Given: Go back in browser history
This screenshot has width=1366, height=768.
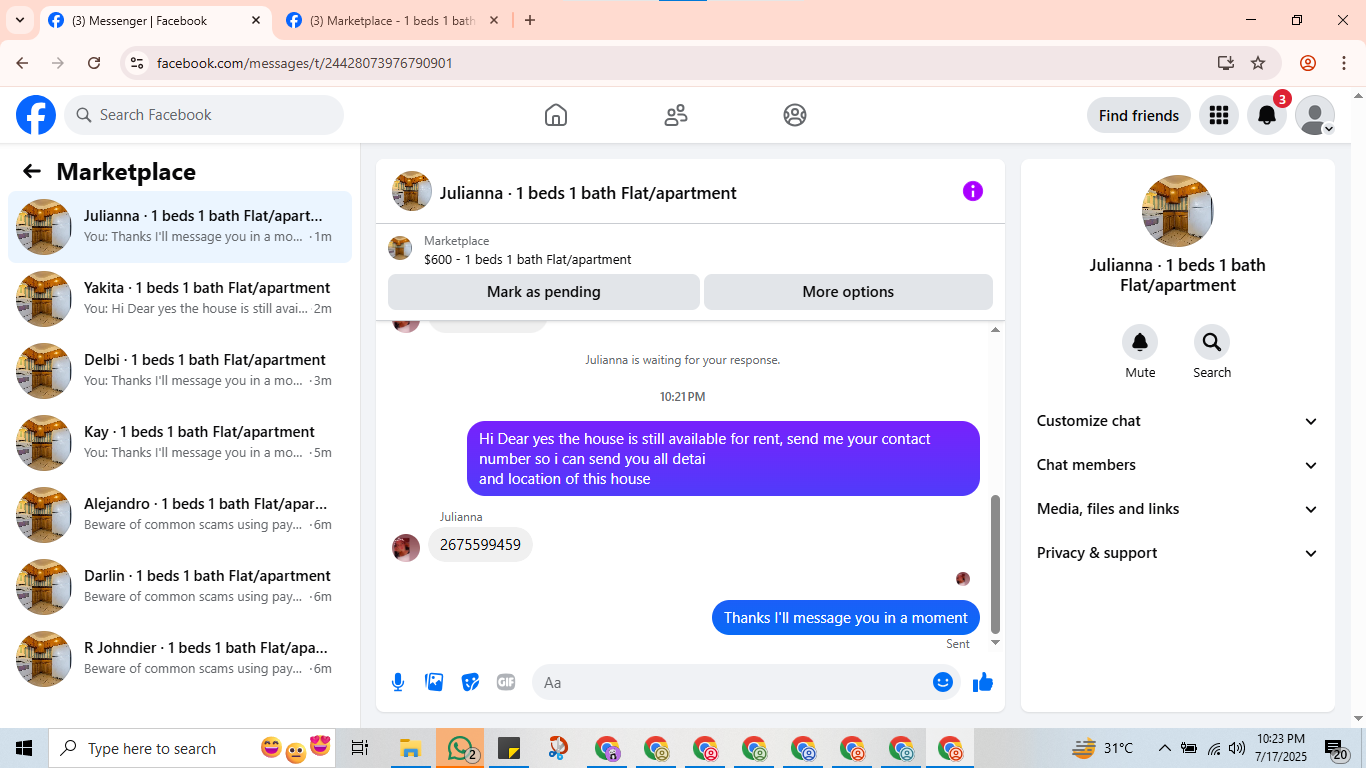Looking at the screenshot, I should [22, 63].
